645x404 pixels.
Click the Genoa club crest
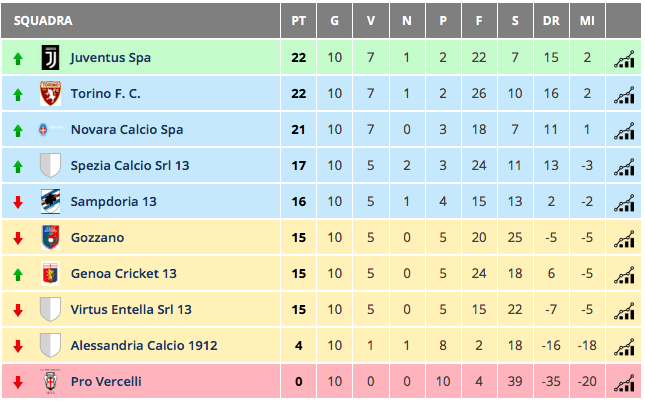50,273
